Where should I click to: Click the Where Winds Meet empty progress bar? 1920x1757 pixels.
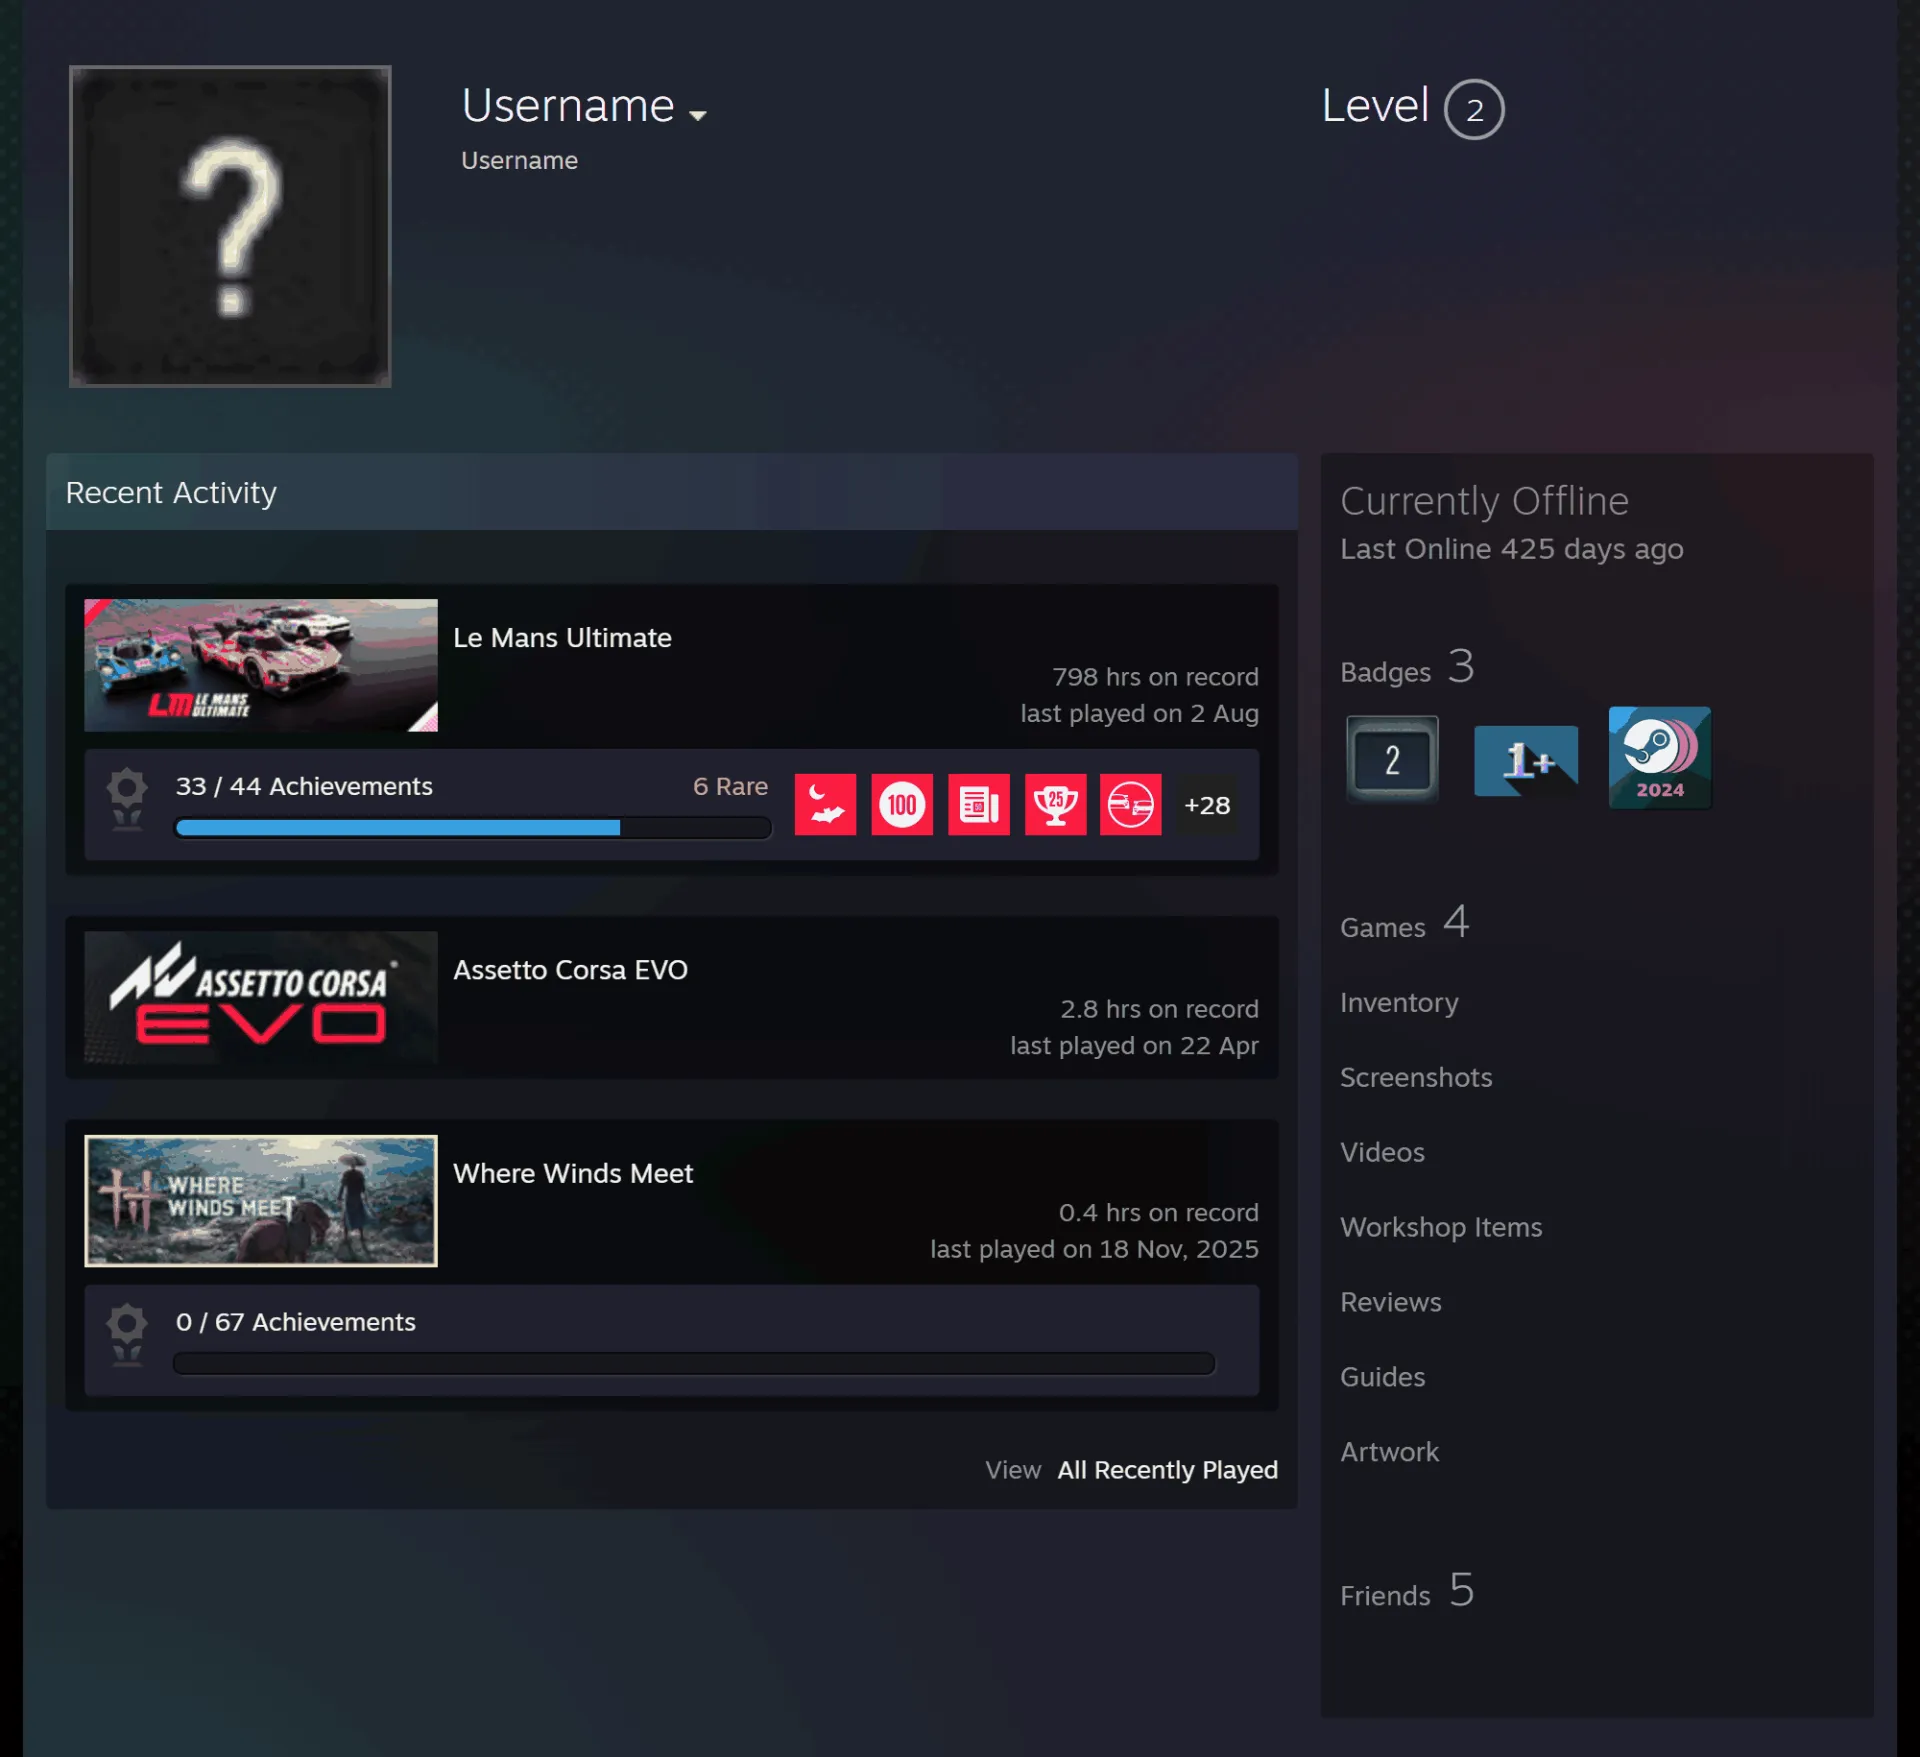(694, 1364)
